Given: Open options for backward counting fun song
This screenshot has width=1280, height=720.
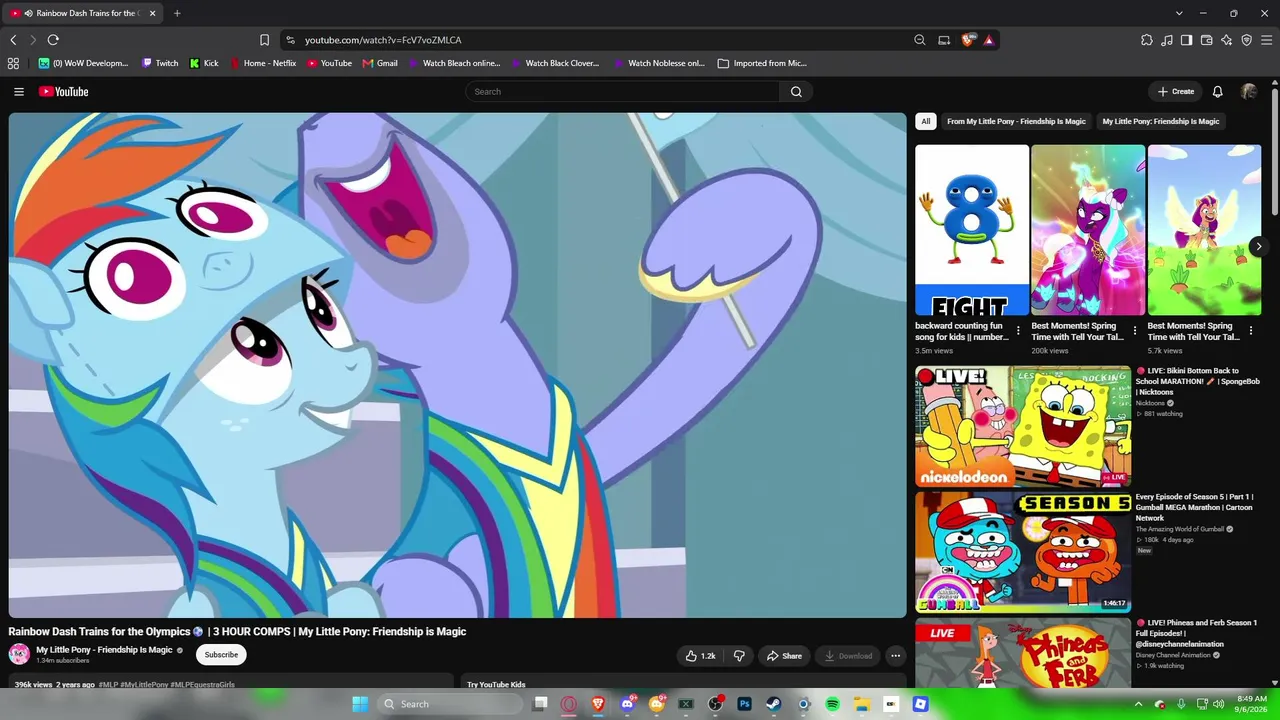Looking at the screenshot, I should click(x=1018, y=330).
